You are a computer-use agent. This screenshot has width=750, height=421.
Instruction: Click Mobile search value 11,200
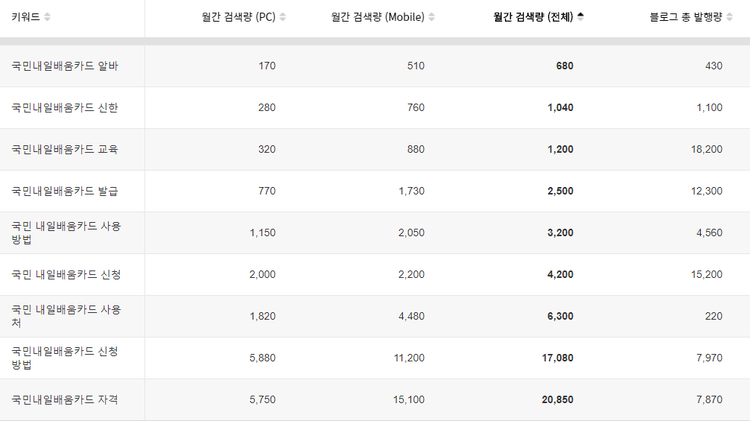click(409, 358)
